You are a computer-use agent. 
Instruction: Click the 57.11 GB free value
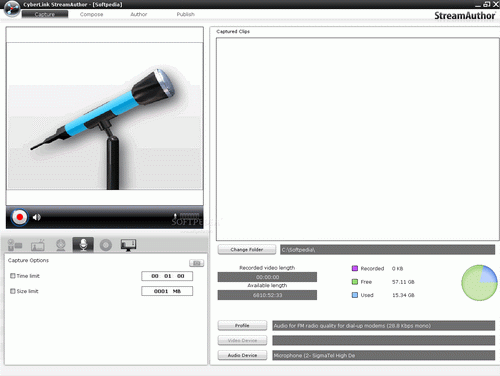point(403,282)
